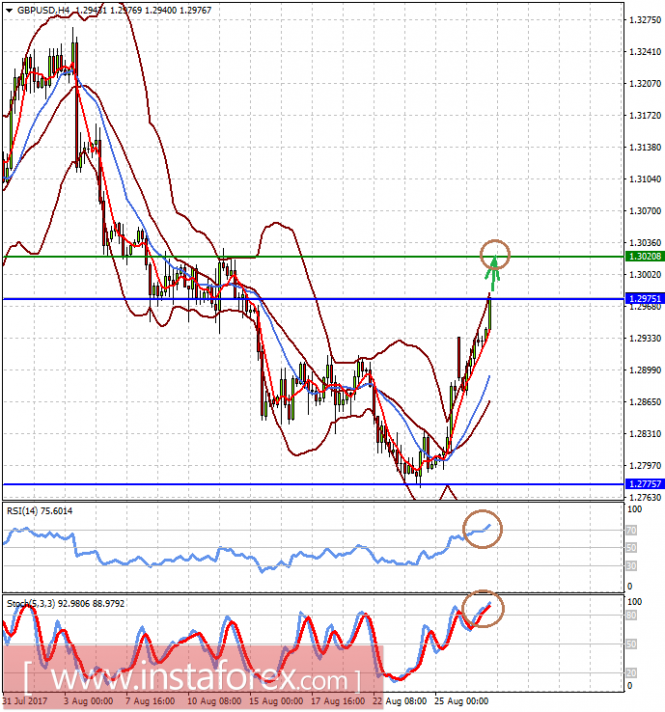The width and height of the screenshot is (665, 712).
Task: Click the RSI scale value 70
Action: (631, 530)
